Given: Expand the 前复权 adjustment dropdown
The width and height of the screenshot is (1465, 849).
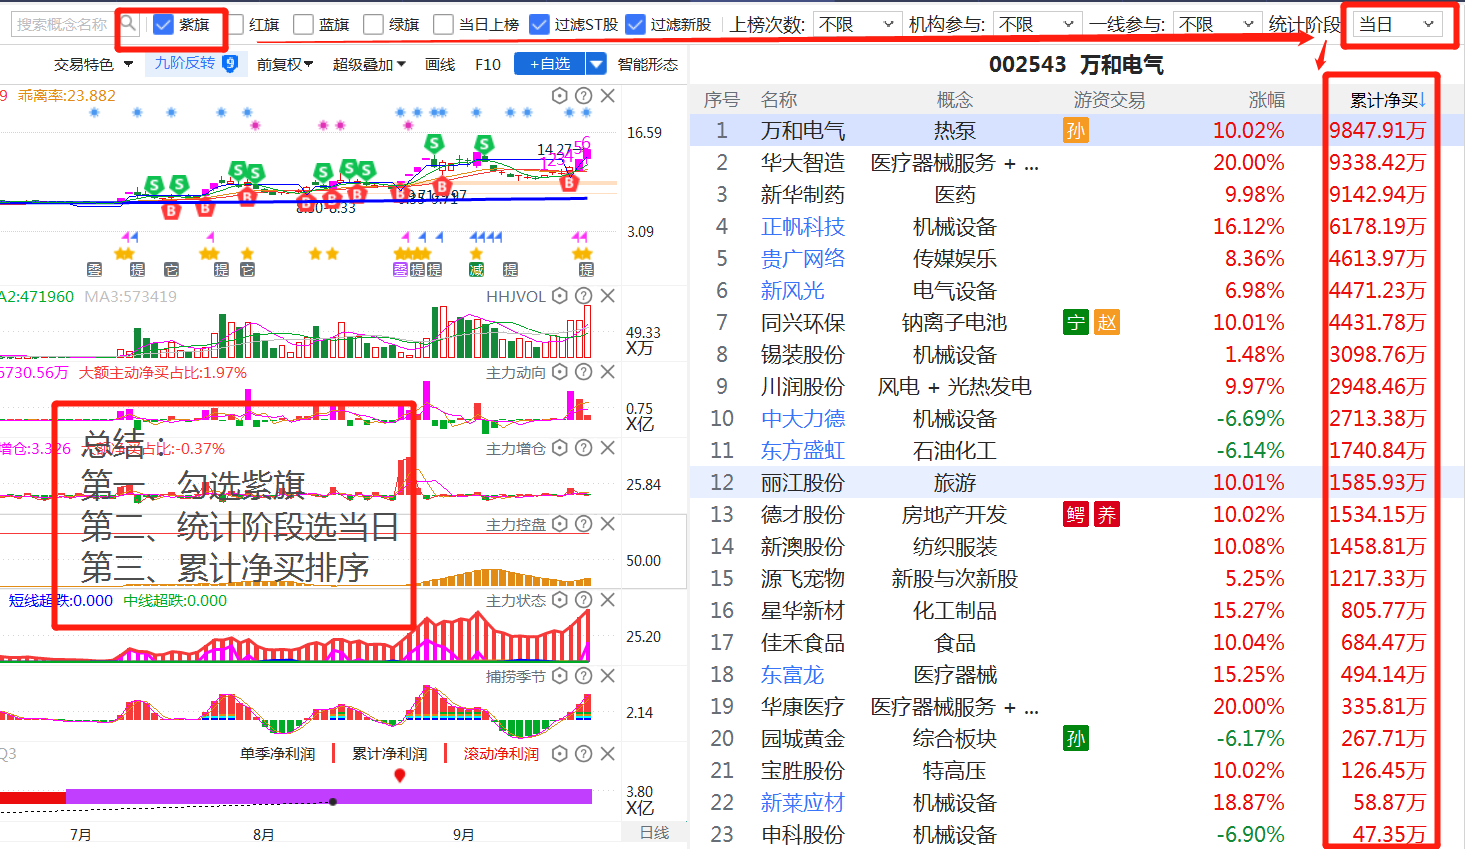Looking at the screenshot, I should [285, 64].
